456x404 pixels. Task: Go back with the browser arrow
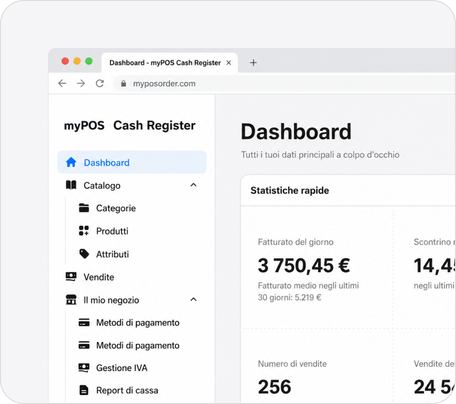tap(62, 83)
